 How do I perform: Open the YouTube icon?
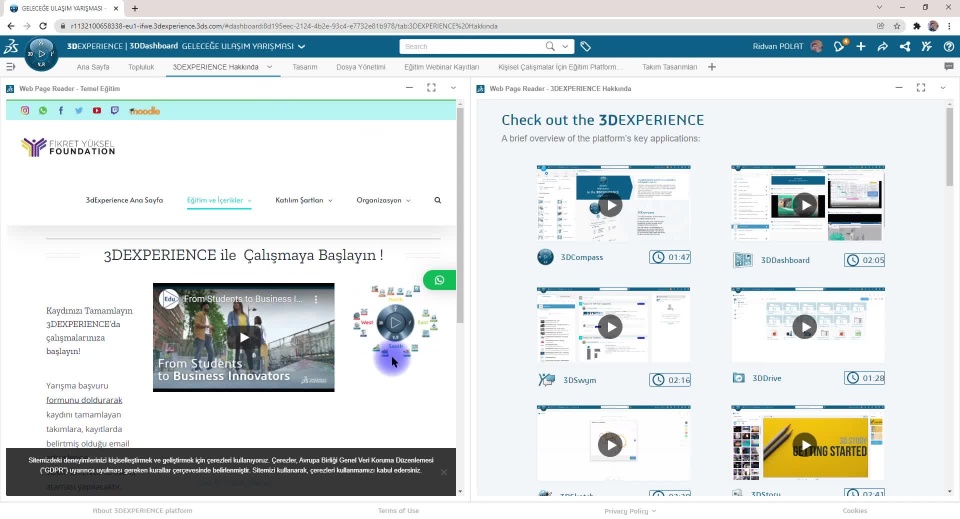tap(97, 111)
